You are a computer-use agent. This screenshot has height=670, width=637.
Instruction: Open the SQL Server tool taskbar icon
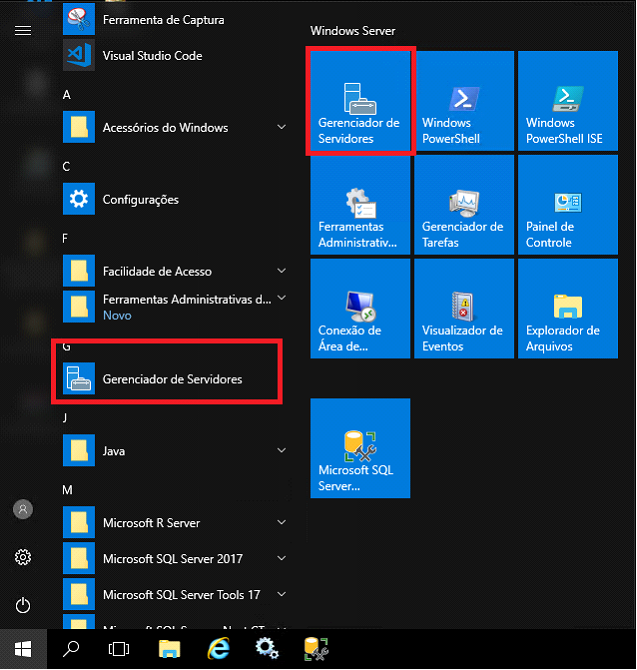[316, 649]
